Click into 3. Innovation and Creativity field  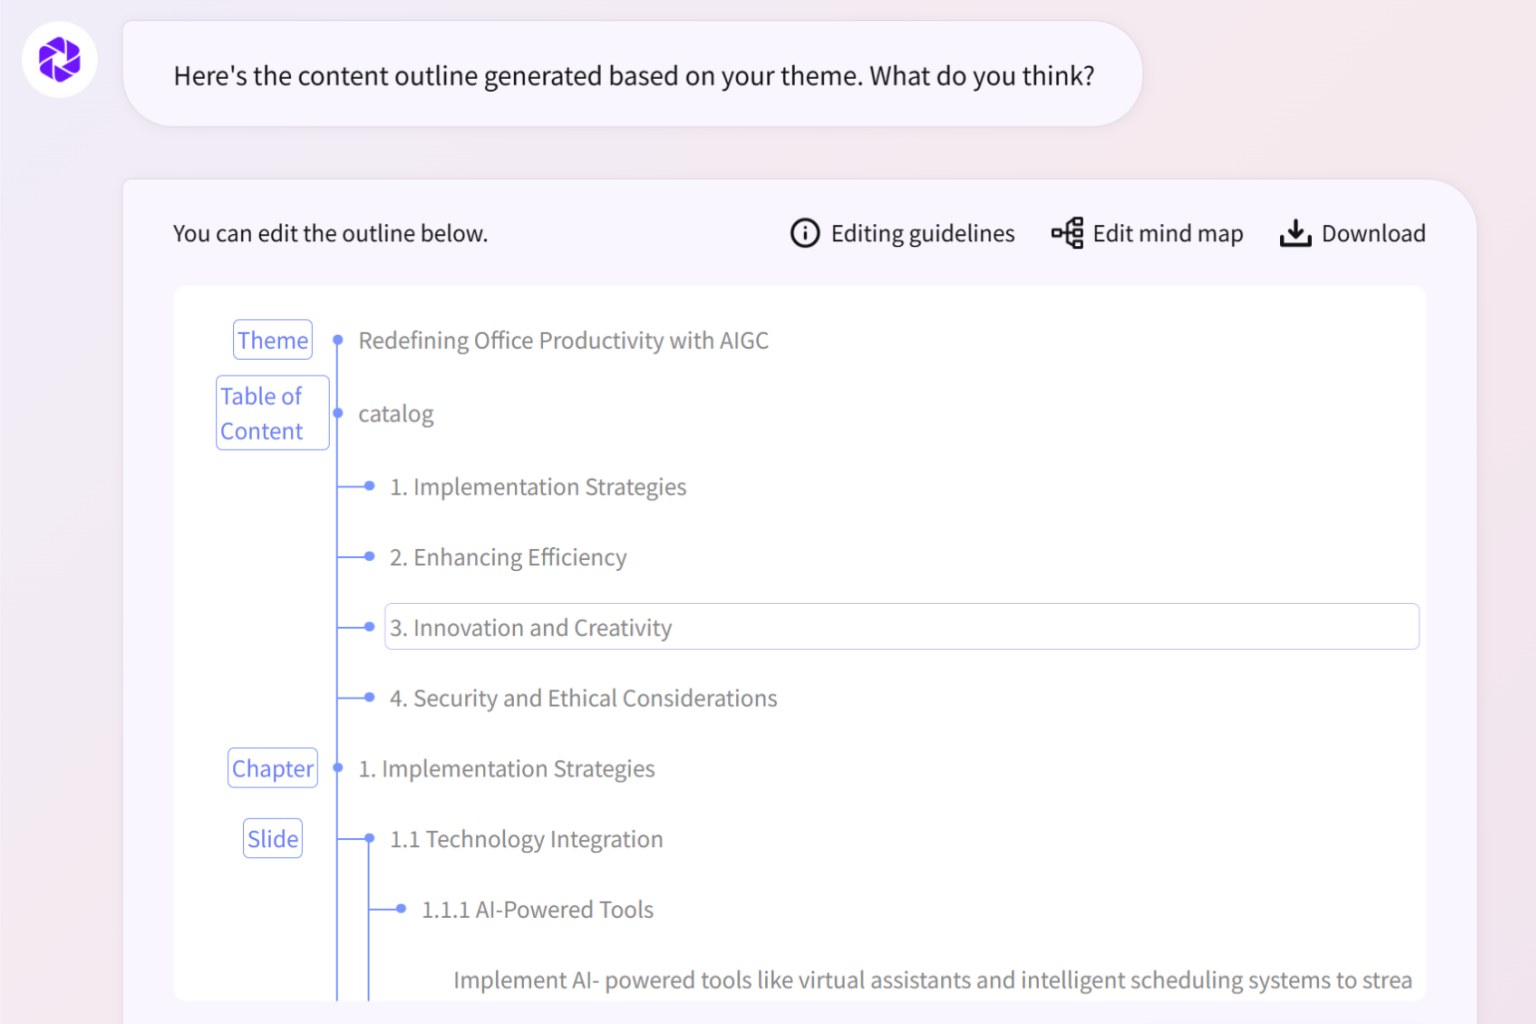[900, 627]
